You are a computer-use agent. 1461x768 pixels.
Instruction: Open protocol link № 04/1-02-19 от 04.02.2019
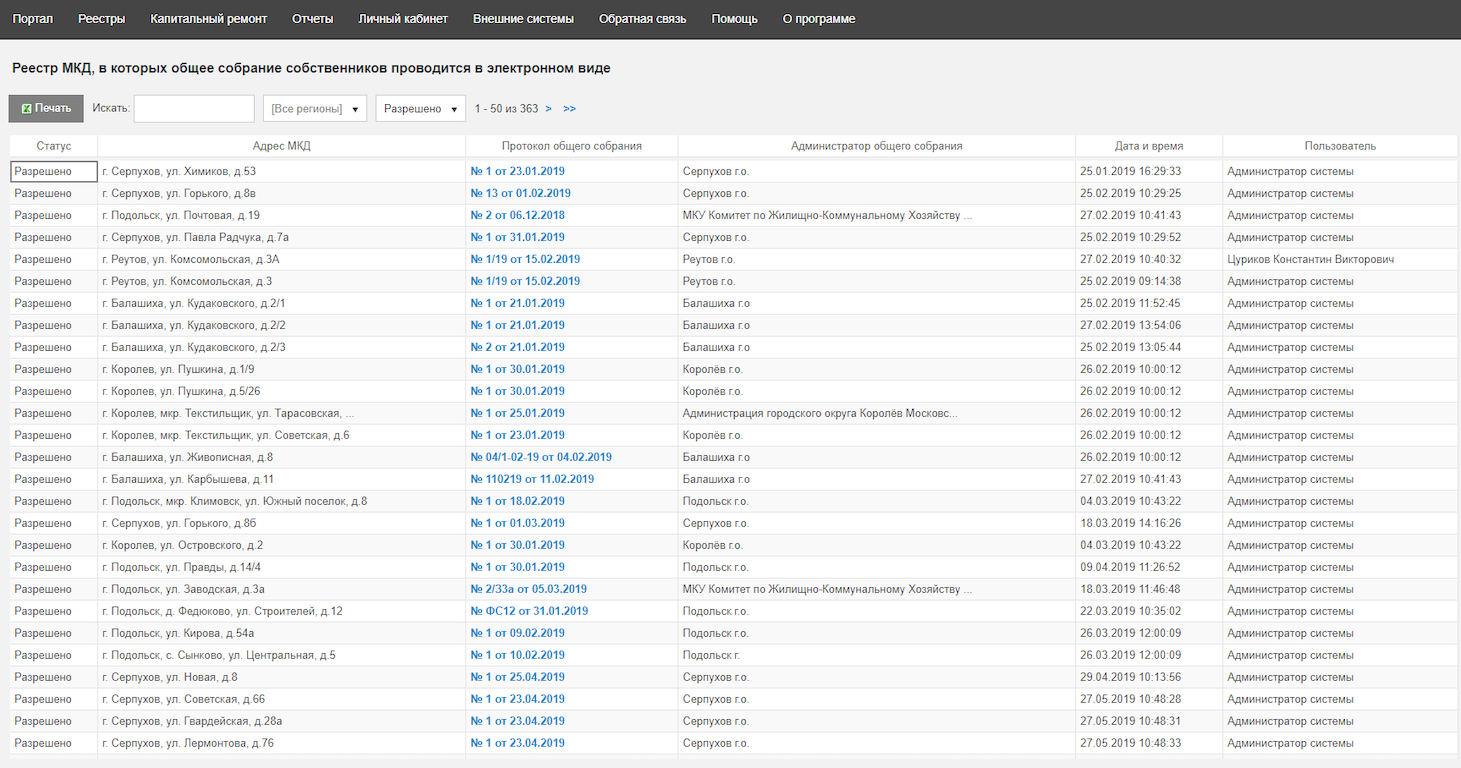point(541,458)
